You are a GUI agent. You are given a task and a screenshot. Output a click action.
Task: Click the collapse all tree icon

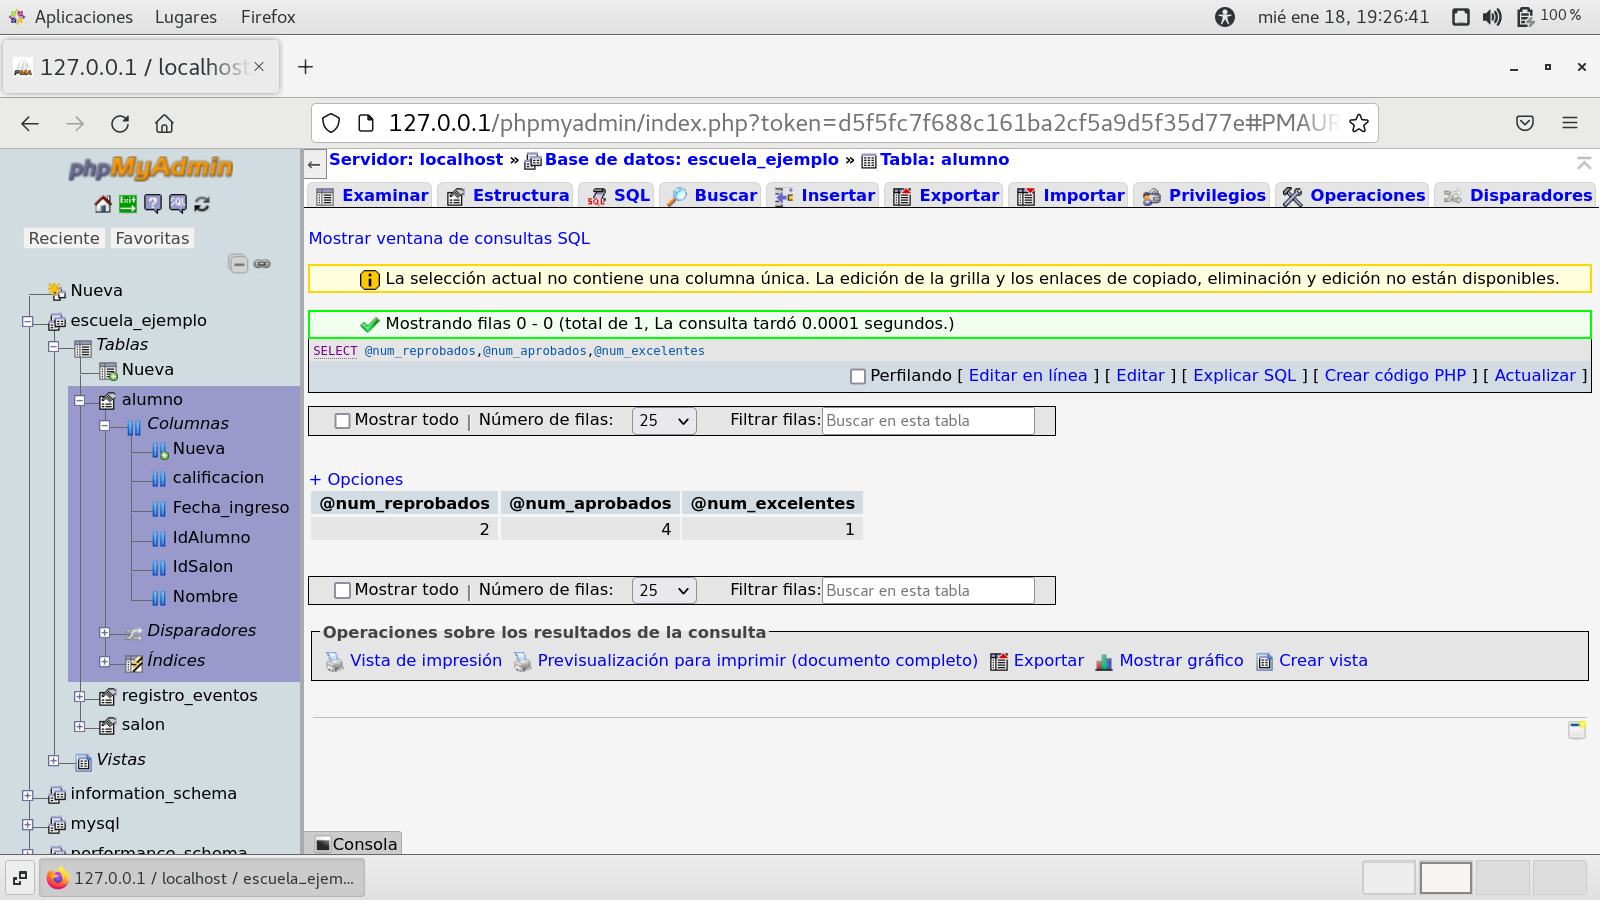(x=238, y=264)
